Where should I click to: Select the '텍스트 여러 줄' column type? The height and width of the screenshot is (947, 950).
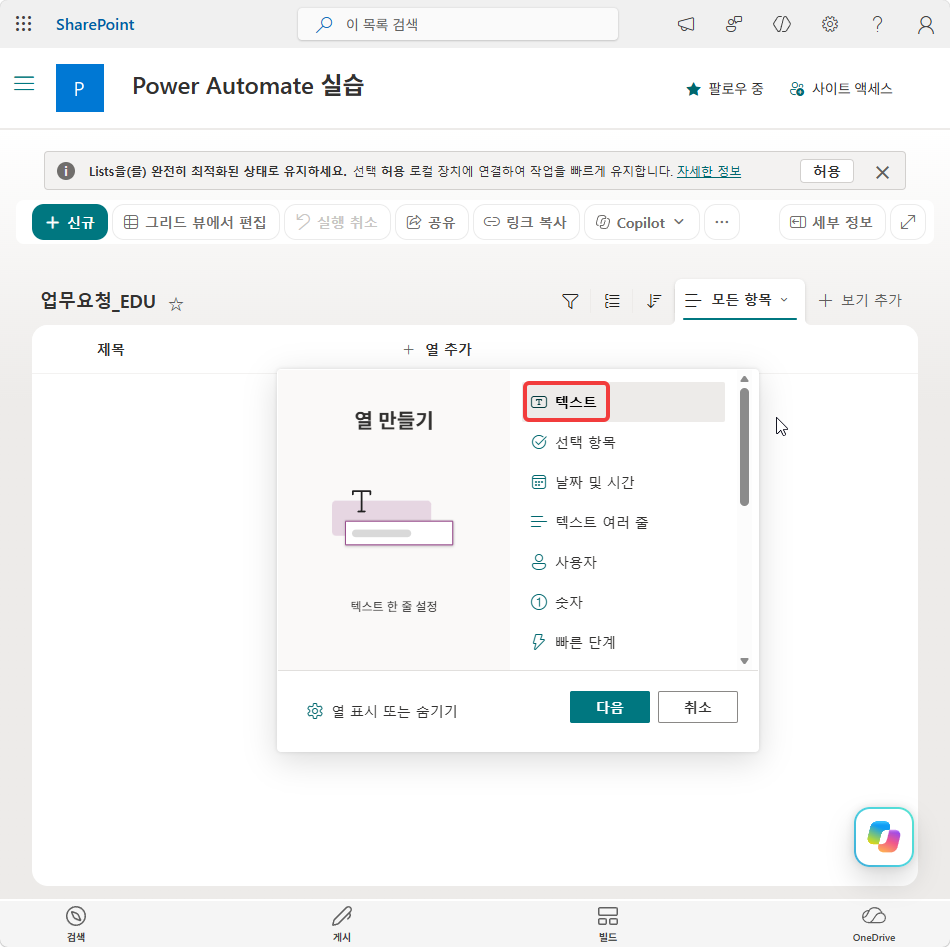pyautogui.click(x=624, y=522)
